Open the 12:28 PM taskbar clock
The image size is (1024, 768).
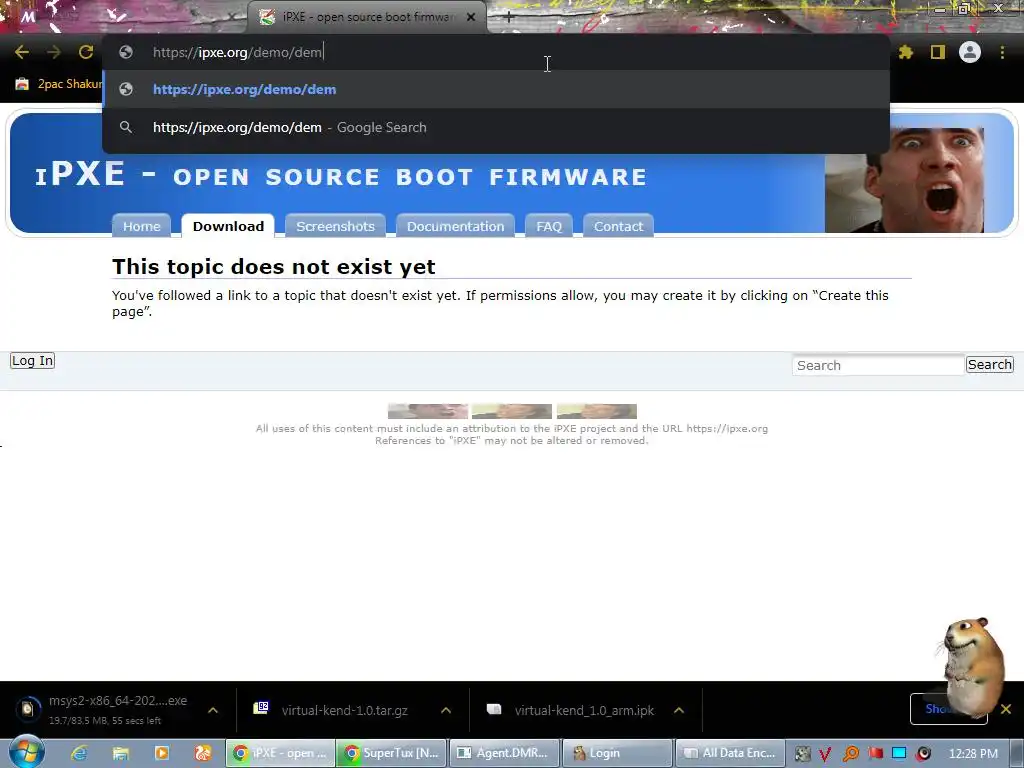coord(973,754)
